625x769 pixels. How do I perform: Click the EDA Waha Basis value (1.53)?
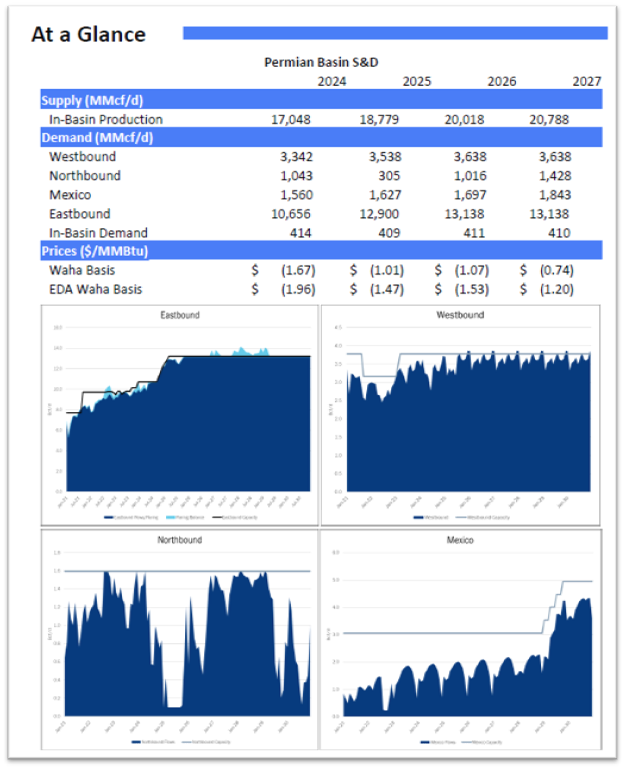(x=471, y=289)
